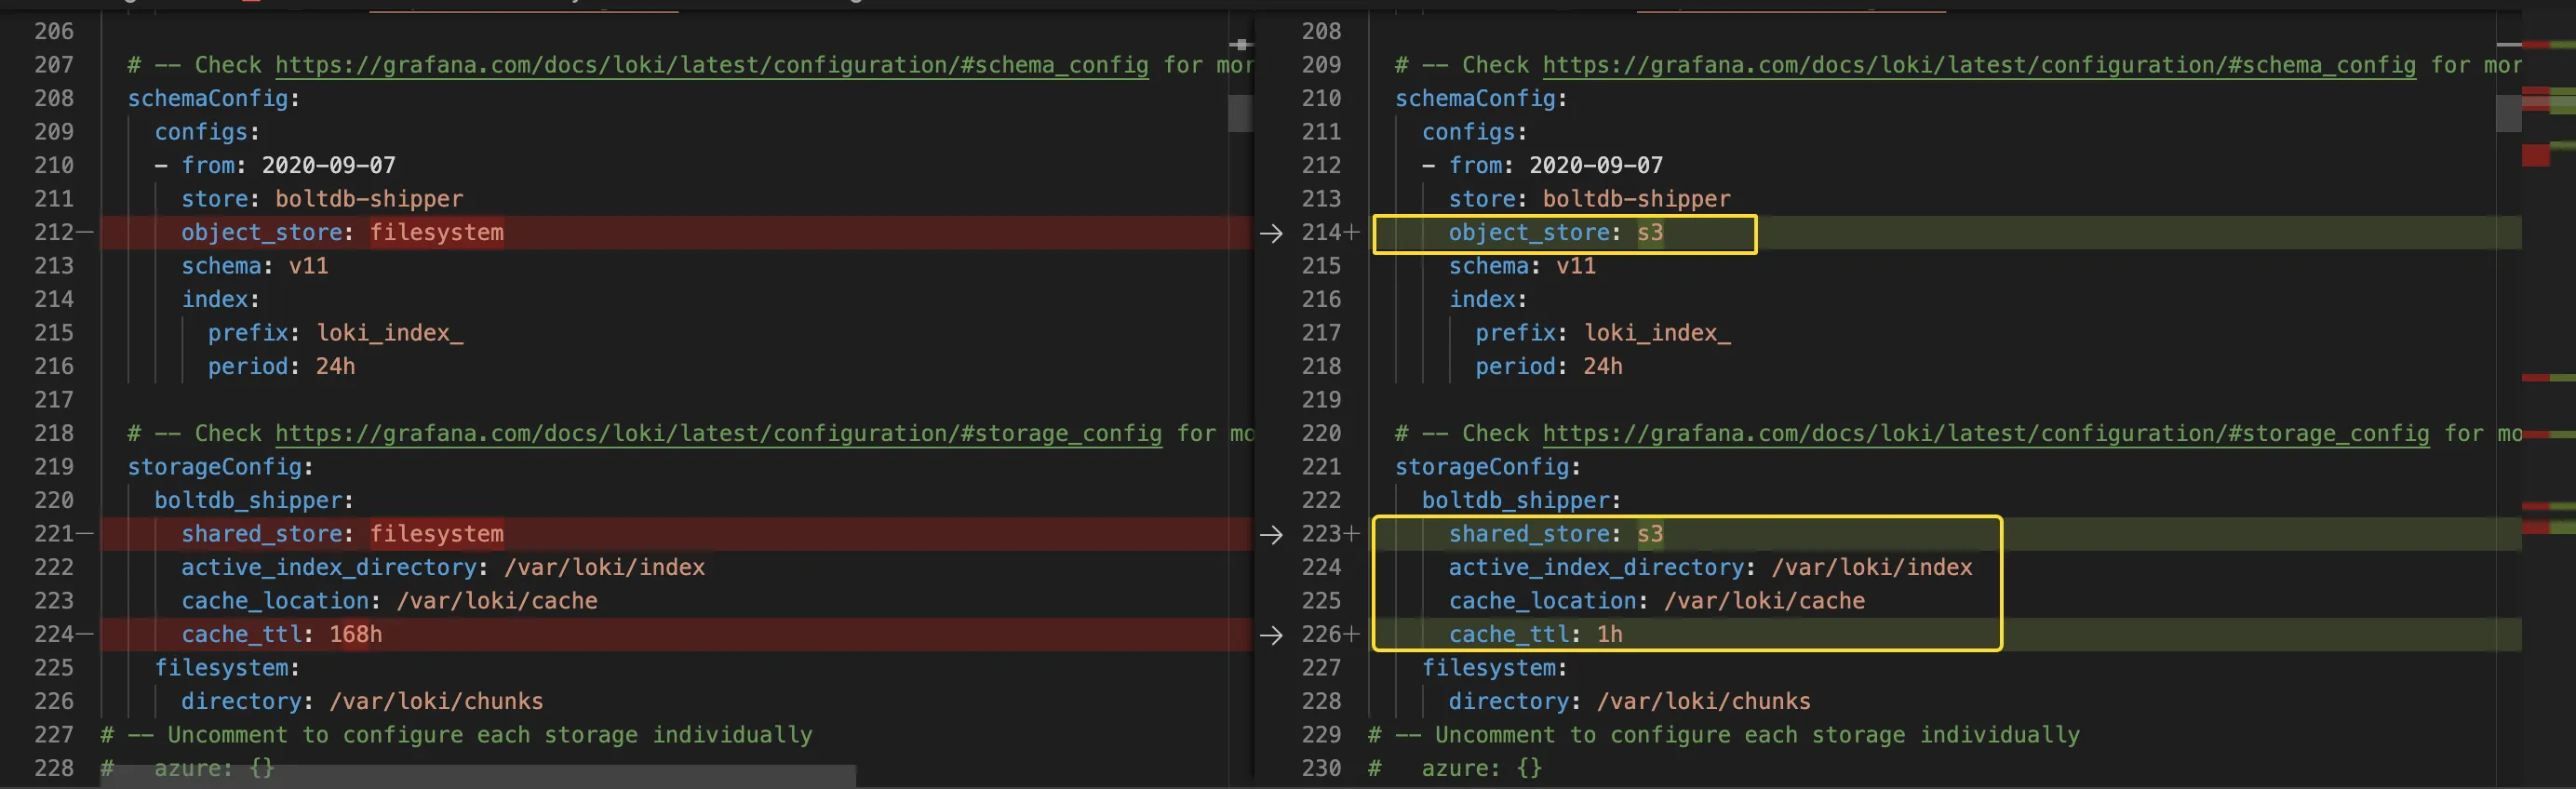
Task: Click the left pane vertical scrollbar thumb
Action: click(x=1240, y=113)
